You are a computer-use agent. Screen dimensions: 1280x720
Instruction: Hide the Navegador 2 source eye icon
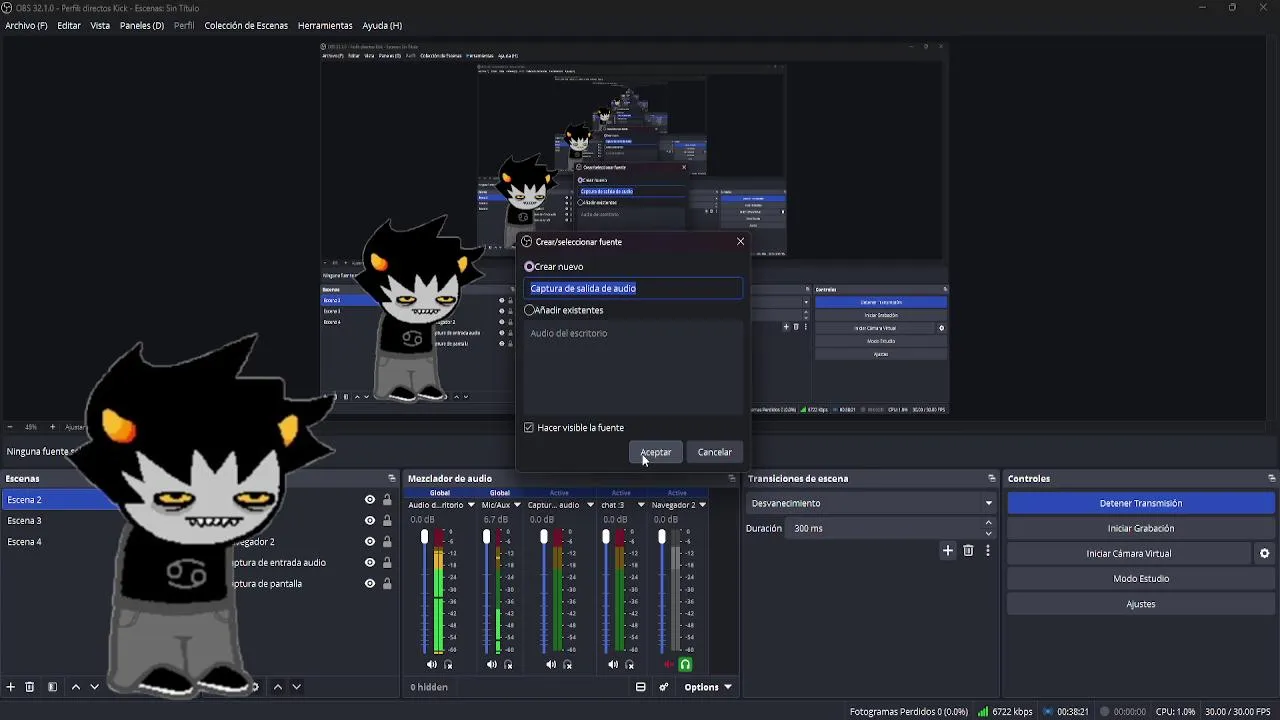[x=370, y=542]
